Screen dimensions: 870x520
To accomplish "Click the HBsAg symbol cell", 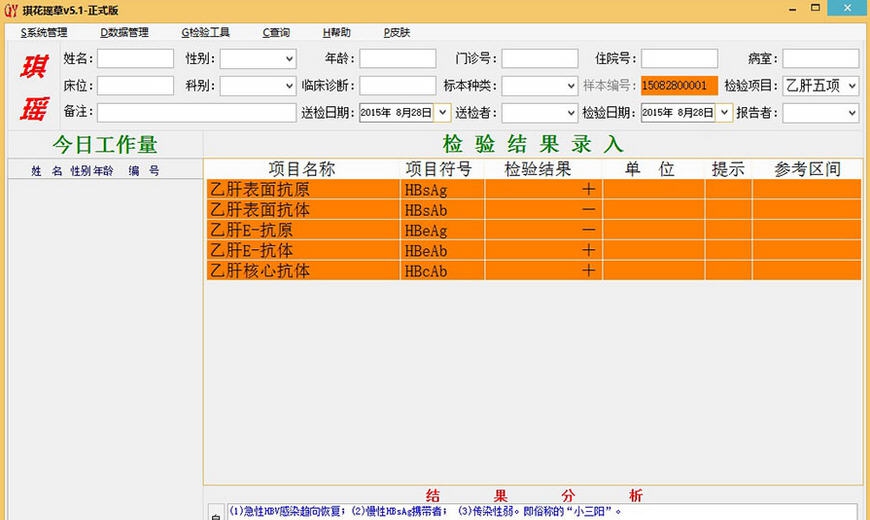I will click(442, 190).
